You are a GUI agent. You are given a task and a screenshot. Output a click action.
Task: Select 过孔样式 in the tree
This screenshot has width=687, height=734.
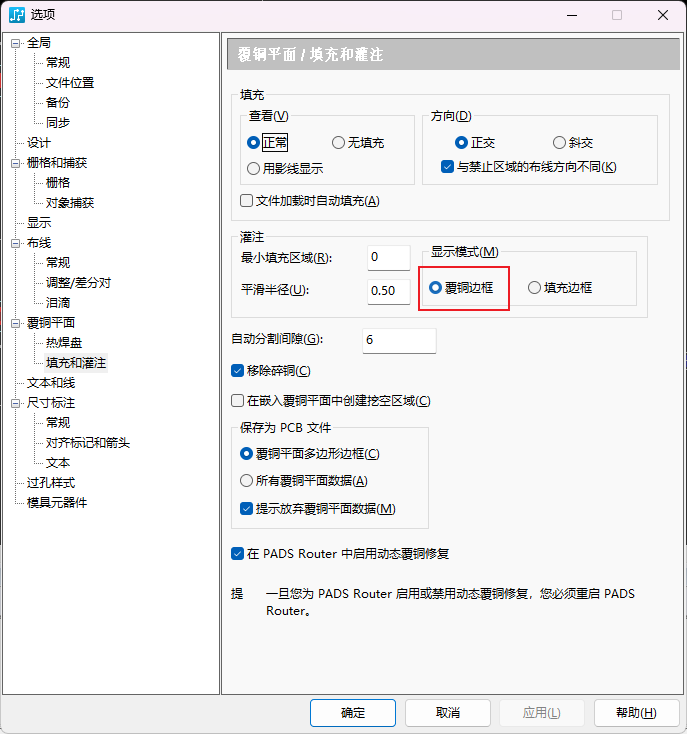[51, 483]
